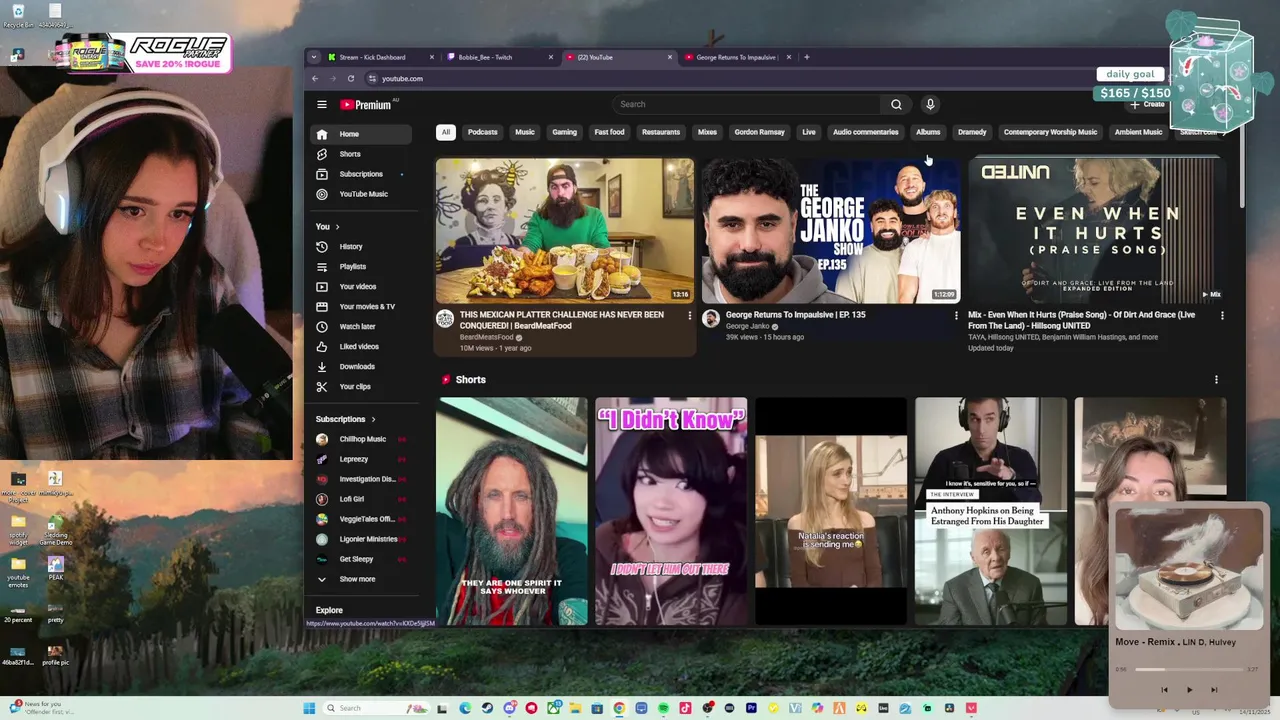Select the Gordon Ramsay filter chip

click(x=759, y=132)
